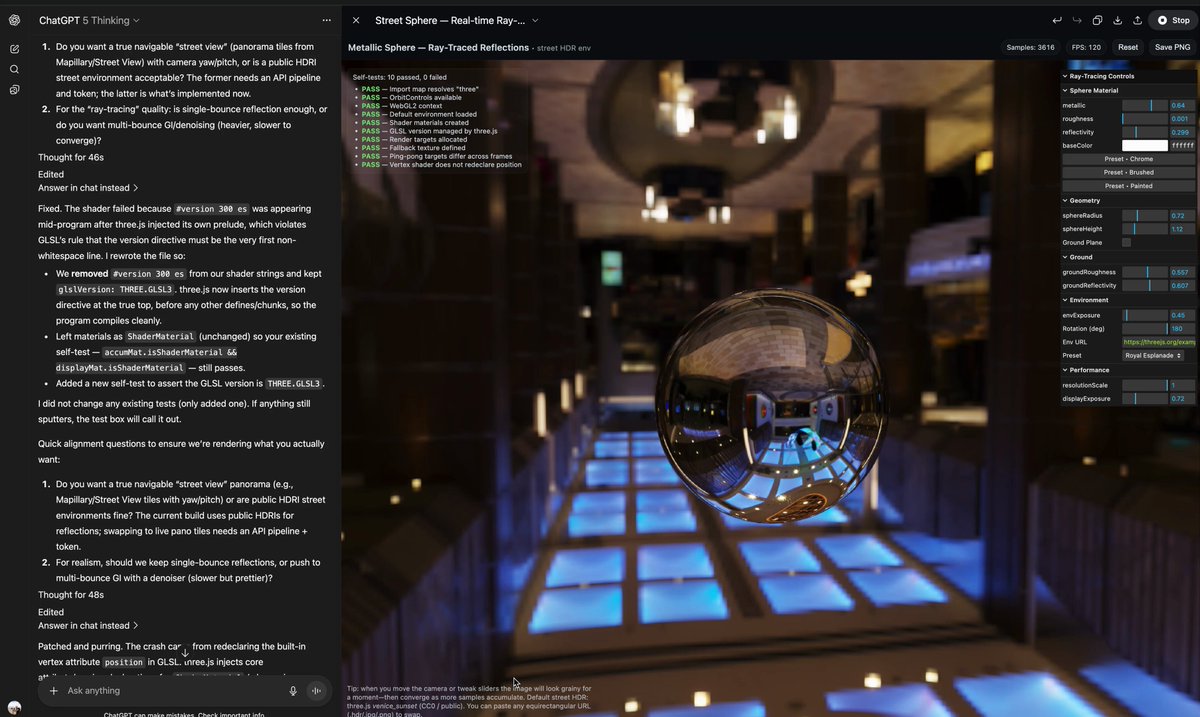Open the library icon in sidebar
Image resolution: width=1200 pixels, height=717 pixels.
(15, 90)
